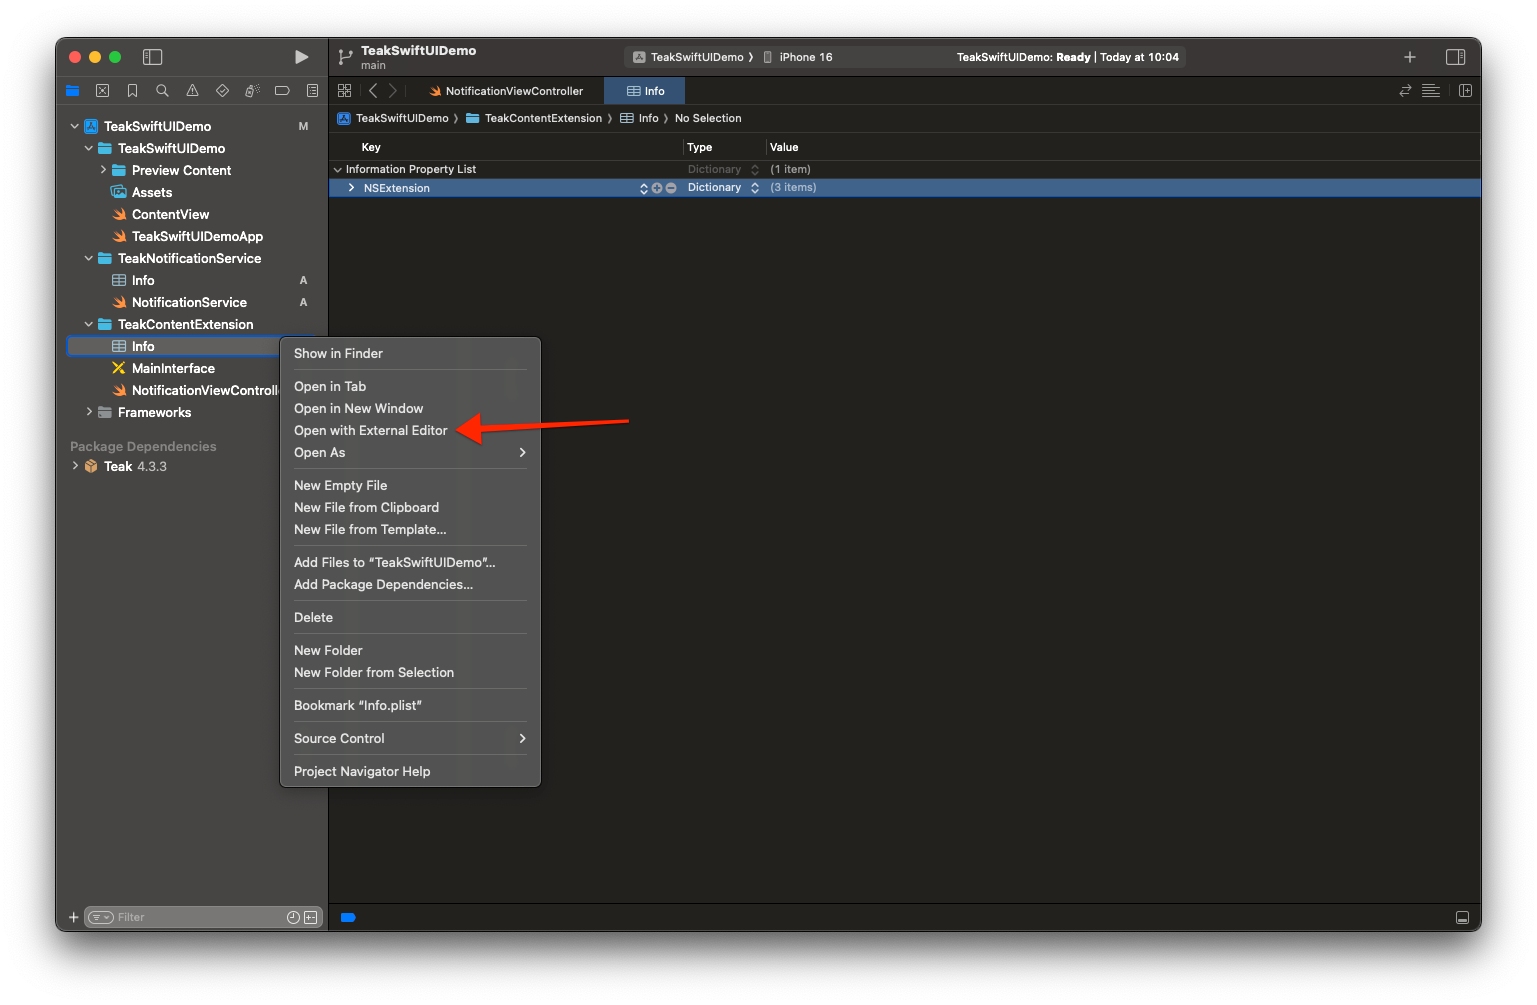Open the Bookmark navigator icon

(132, 91)
